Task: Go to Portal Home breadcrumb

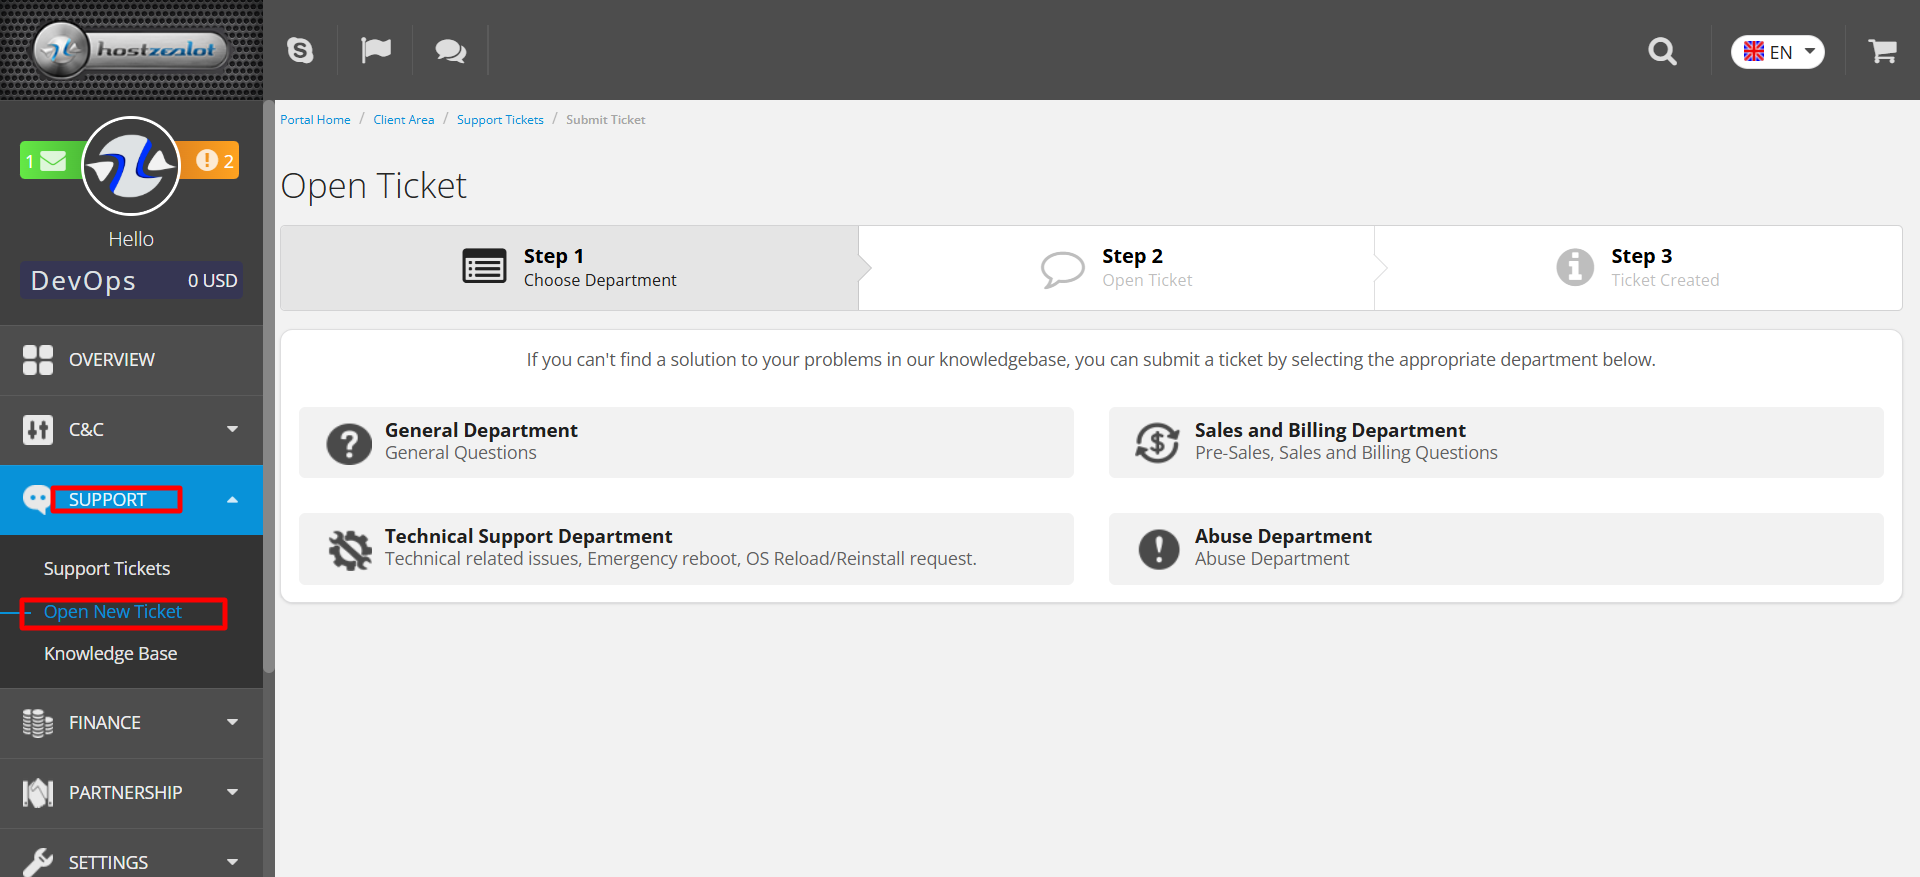Action: tap(315, 120)
